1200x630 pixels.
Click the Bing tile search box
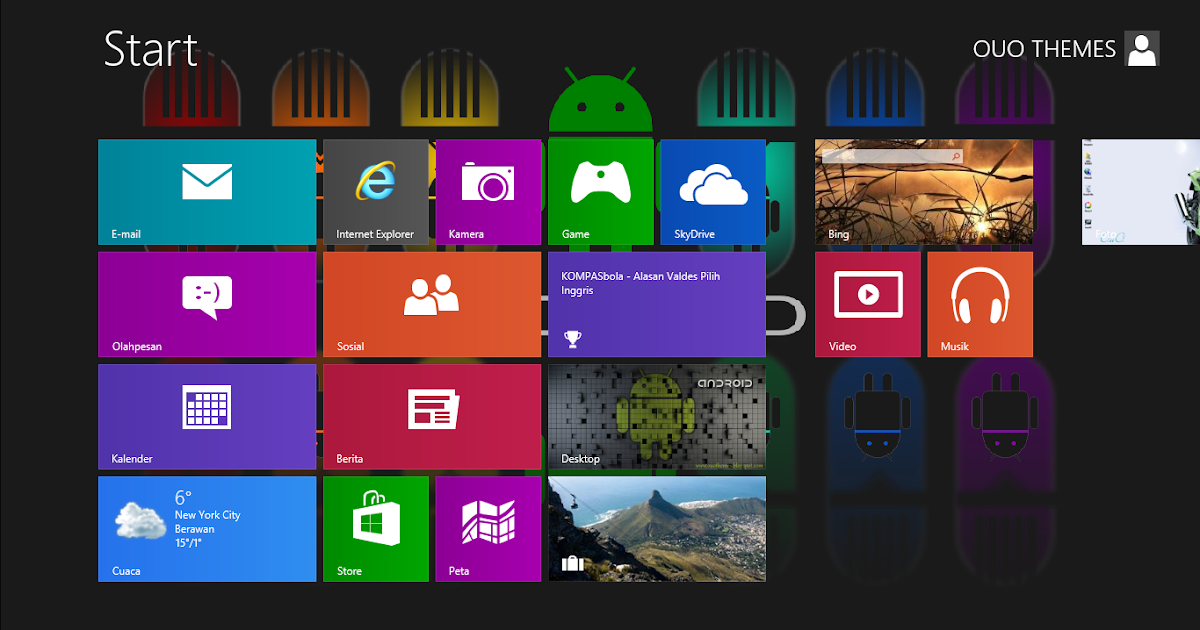(892, 157)
